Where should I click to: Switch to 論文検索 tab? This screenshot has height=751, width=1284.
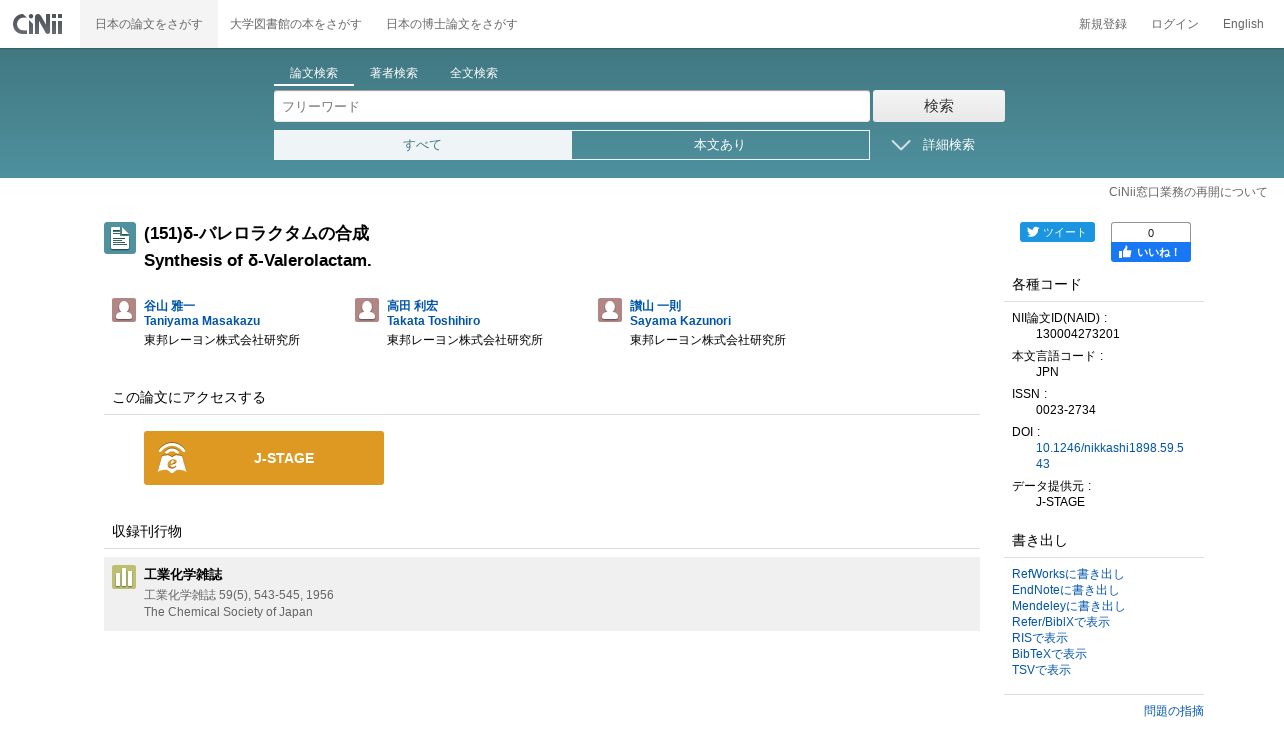314,74
